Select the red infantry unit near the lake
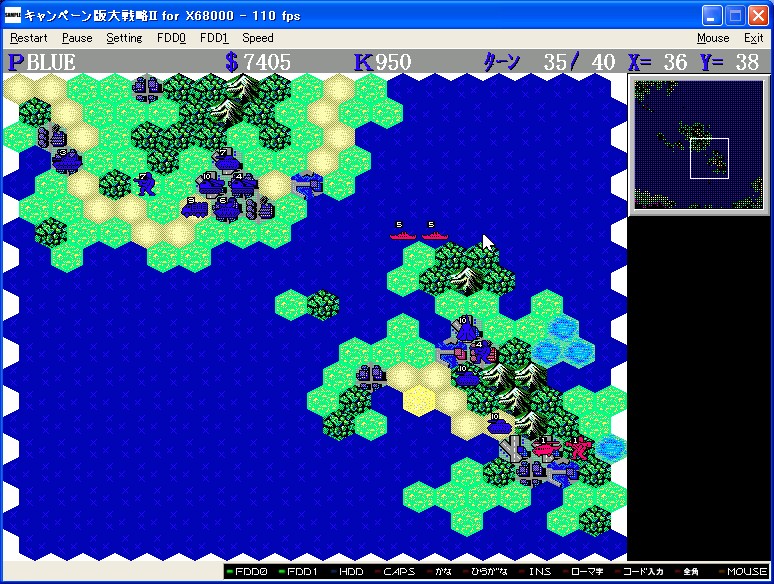Screen dimensions: 774x584 (x=578, y=446)
